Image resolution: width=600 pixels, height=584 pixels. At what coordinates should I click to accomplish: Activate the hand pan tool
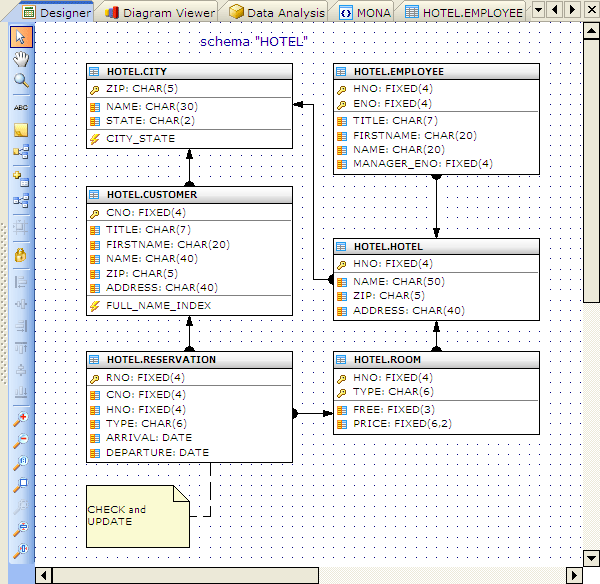pyautogui.click(x=21, y=59)
